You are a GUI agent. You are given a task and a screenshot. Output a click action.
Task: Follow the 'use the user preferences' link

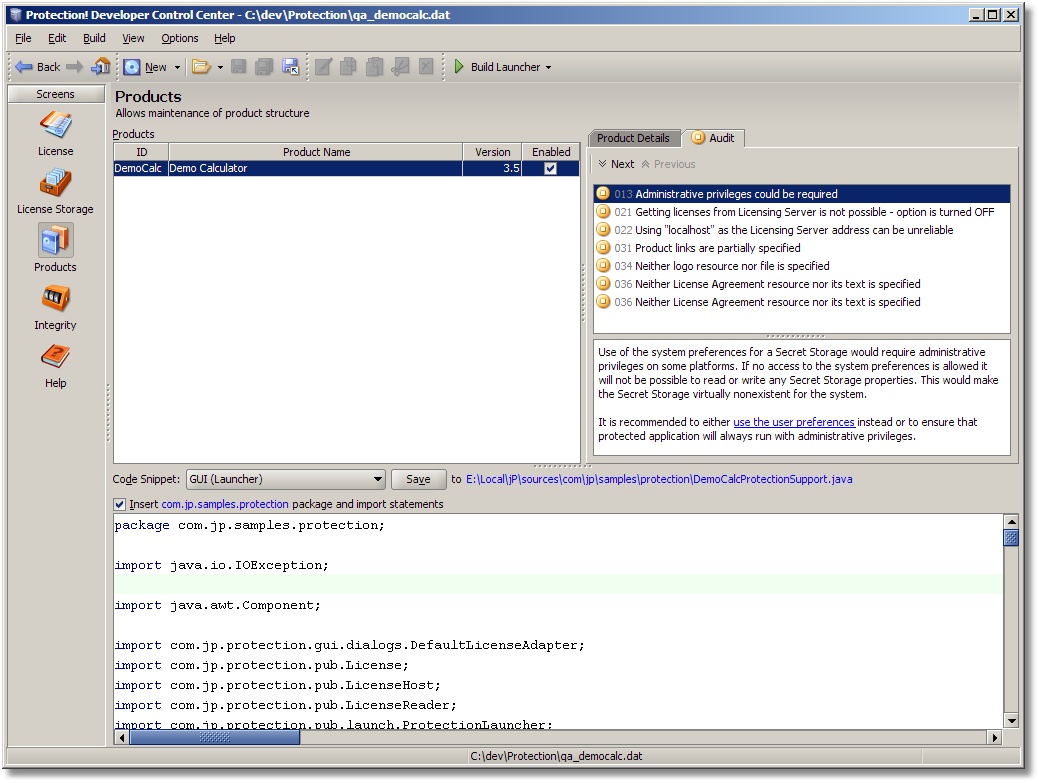[793, 422]
